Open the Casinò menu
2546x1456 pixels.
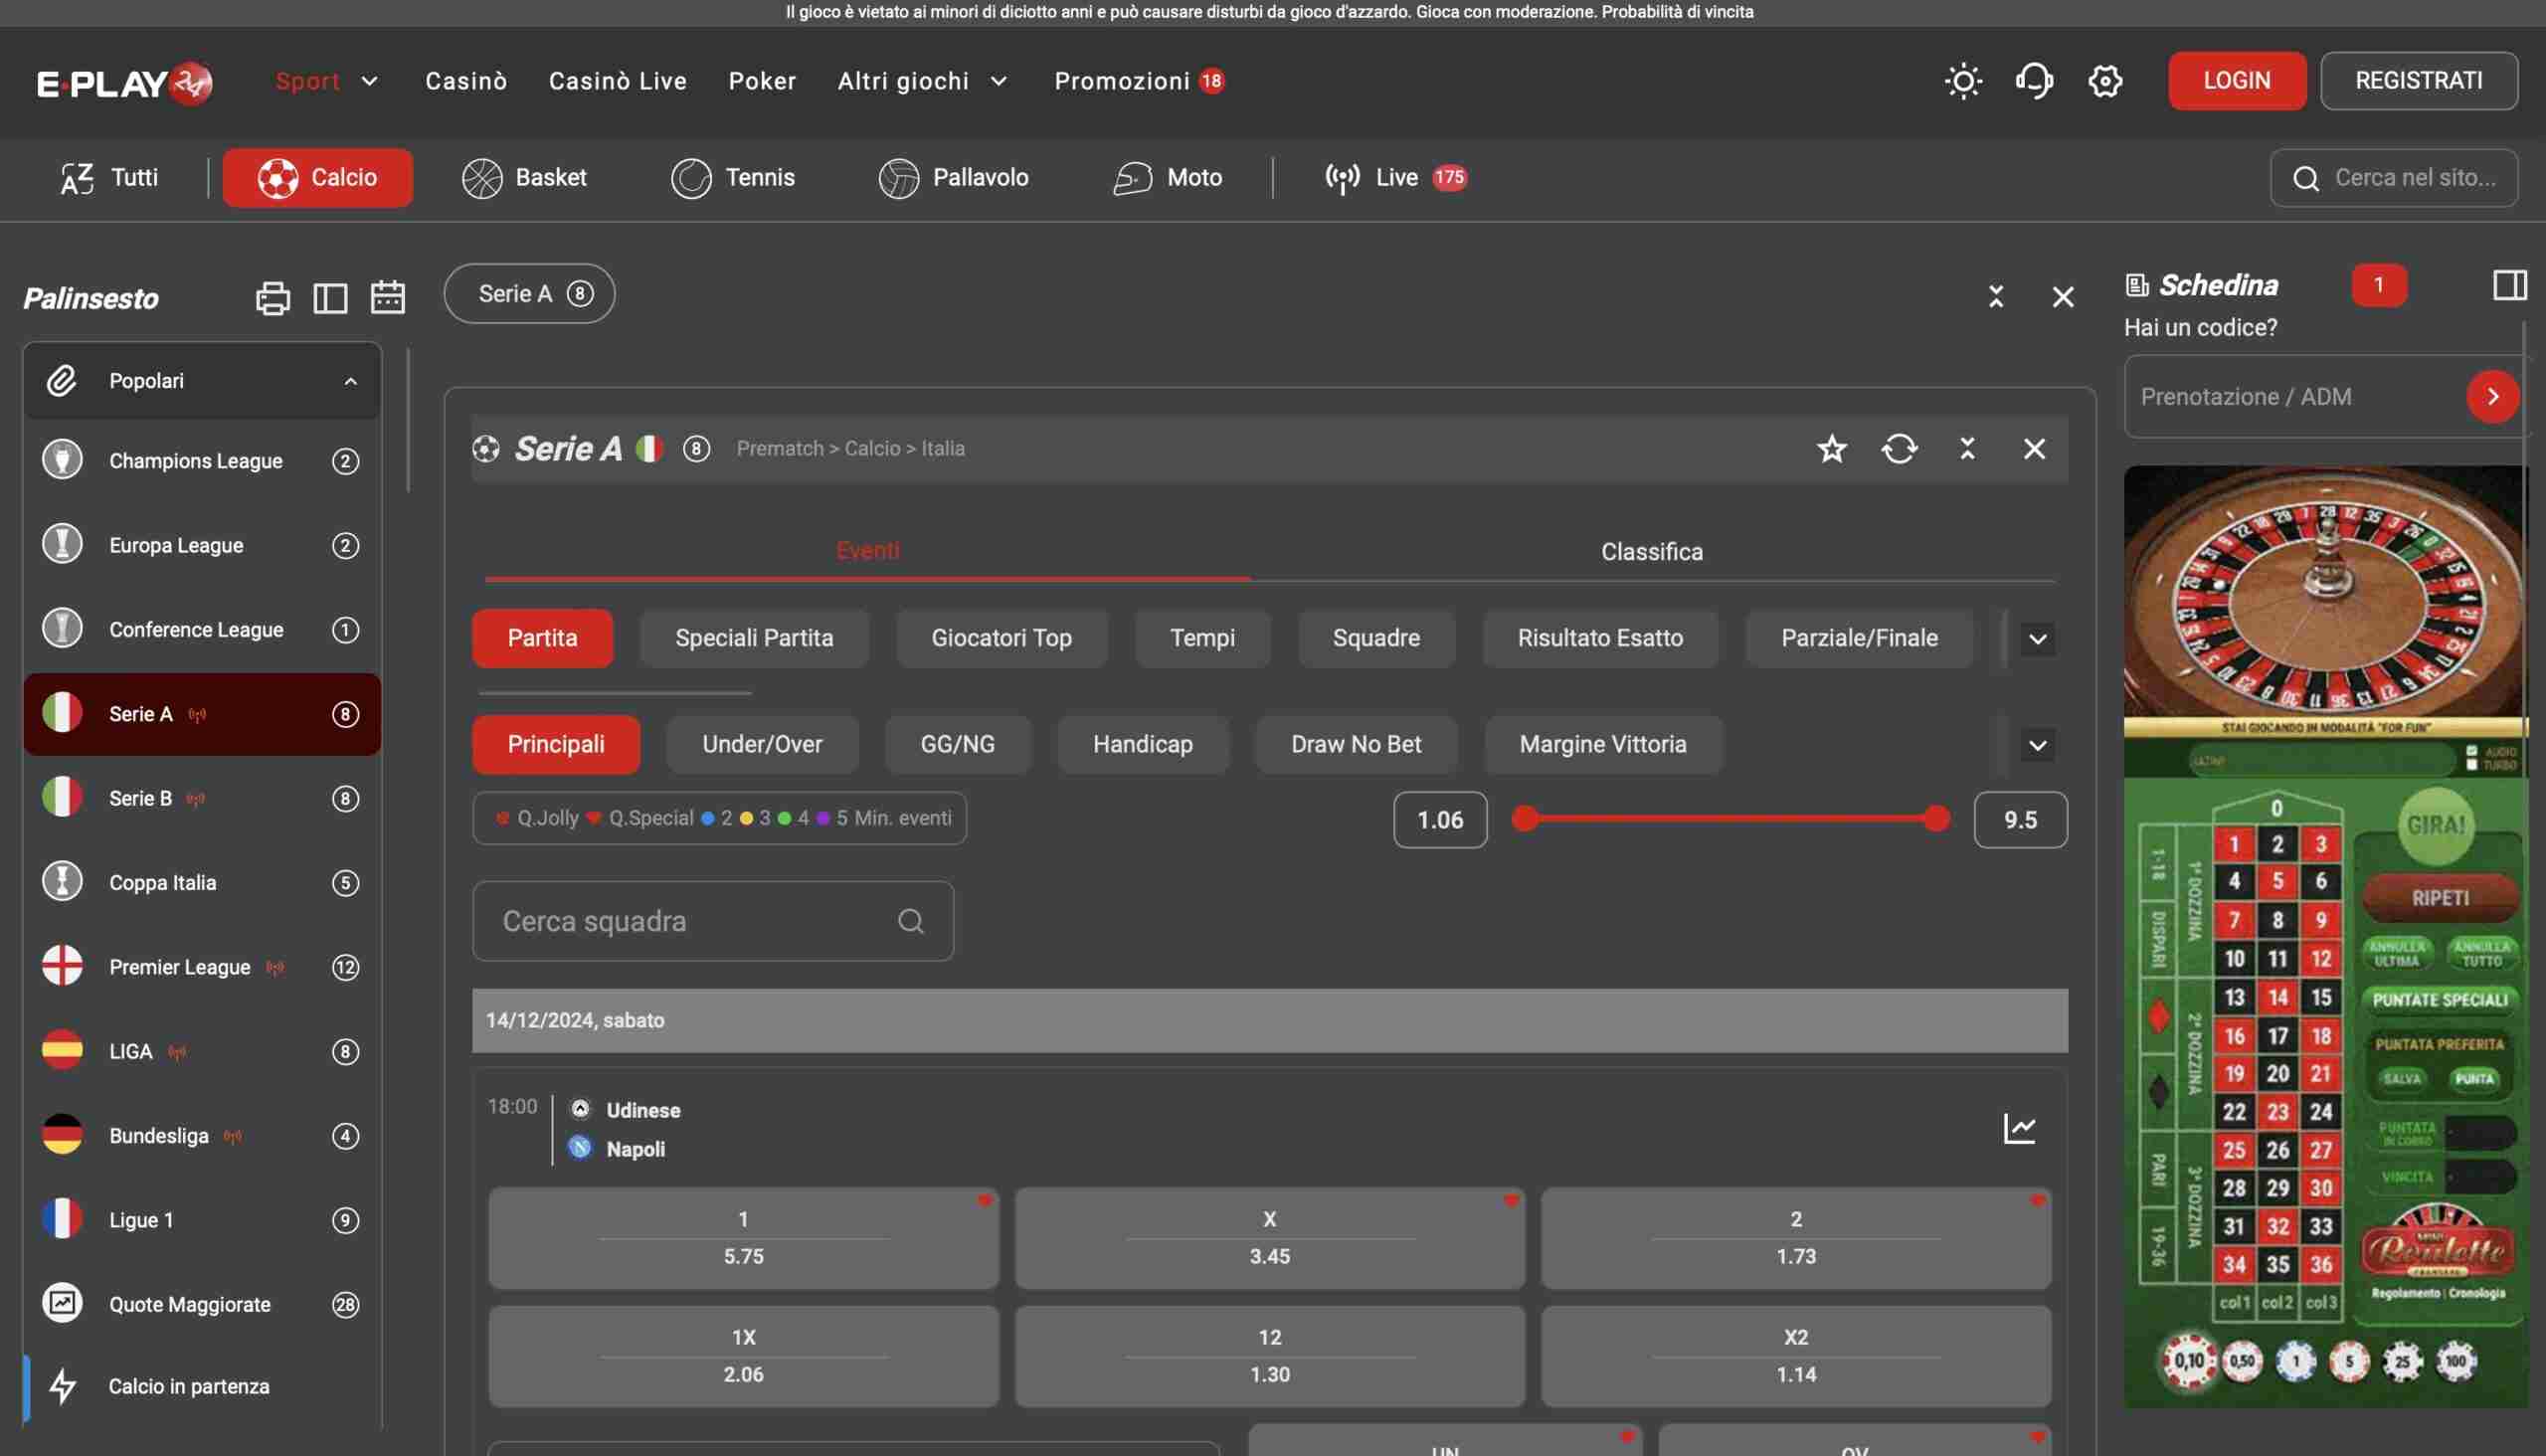click(x=466, y=81)
